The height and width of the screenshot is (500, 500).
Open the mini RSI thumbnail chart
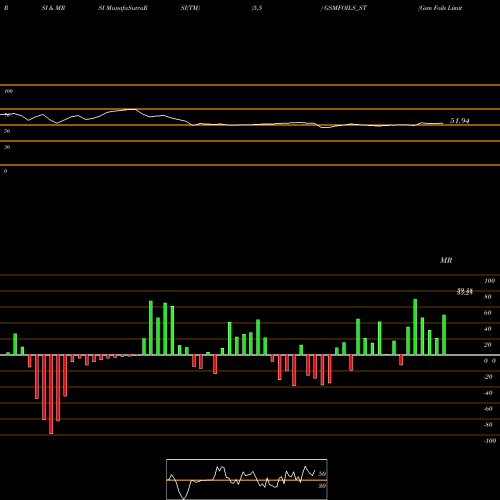247,479
